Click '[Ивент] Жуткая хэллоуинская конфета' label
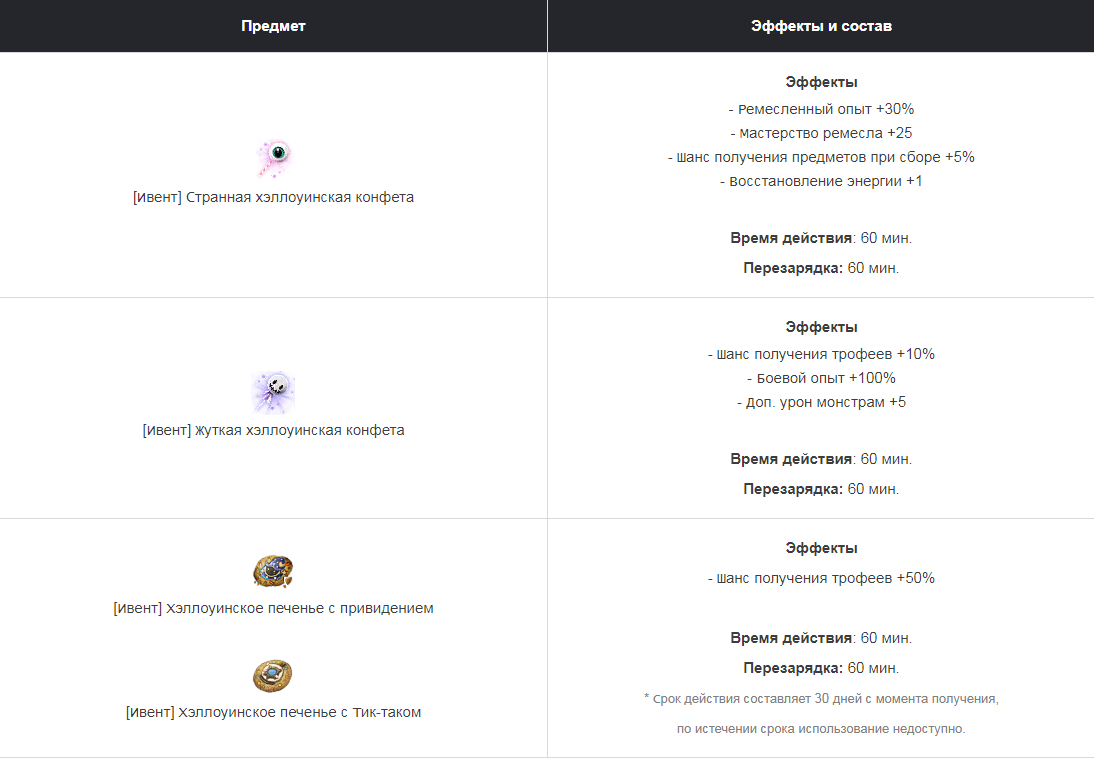Viewport: 1094px width, 758px height. click(274, 430)
